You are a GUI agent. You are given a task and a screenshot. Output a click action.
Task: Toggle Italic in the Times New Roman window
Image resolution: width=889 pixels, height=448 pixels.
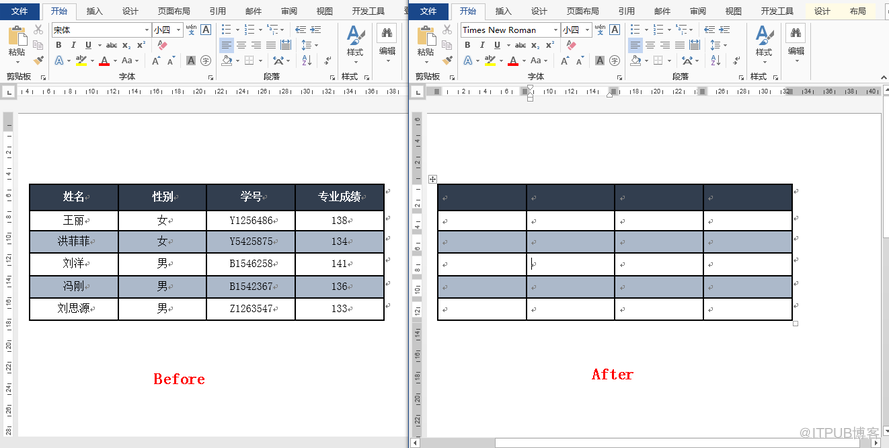click(481, 45)
